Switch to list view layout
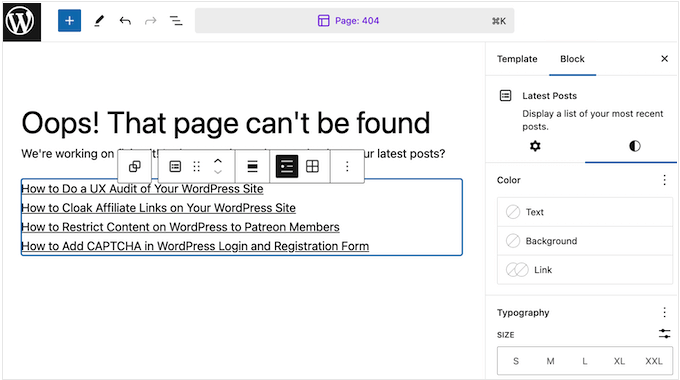This screenshot has height=380, width=680. (x=287, y=166)
